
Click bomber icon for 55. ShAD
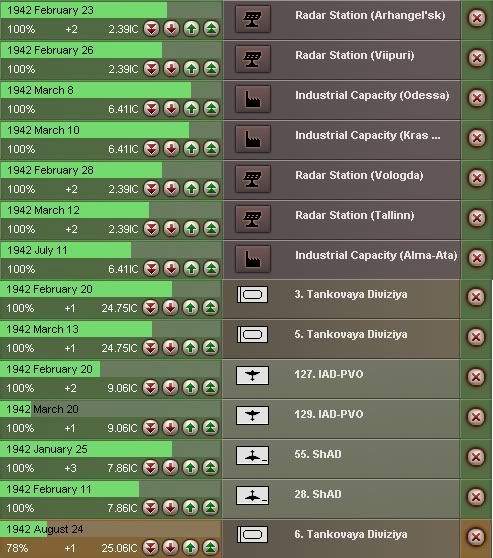point(252,455)
